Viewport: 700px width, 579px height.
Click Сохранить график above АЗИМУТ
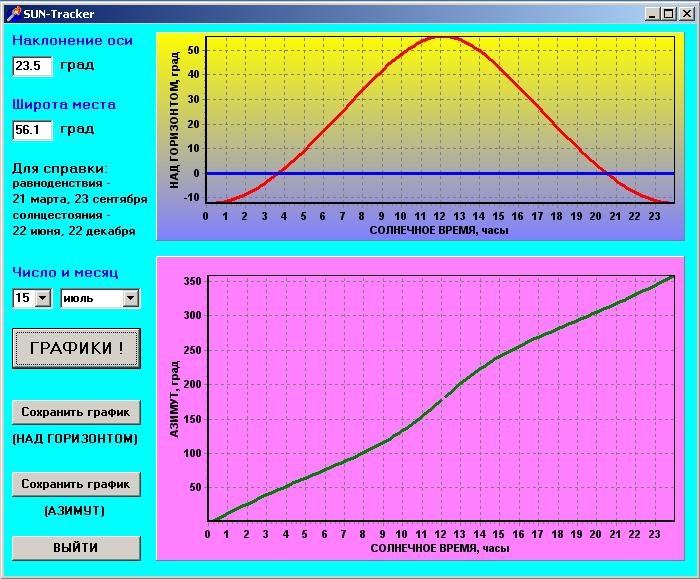click(76, 484)
